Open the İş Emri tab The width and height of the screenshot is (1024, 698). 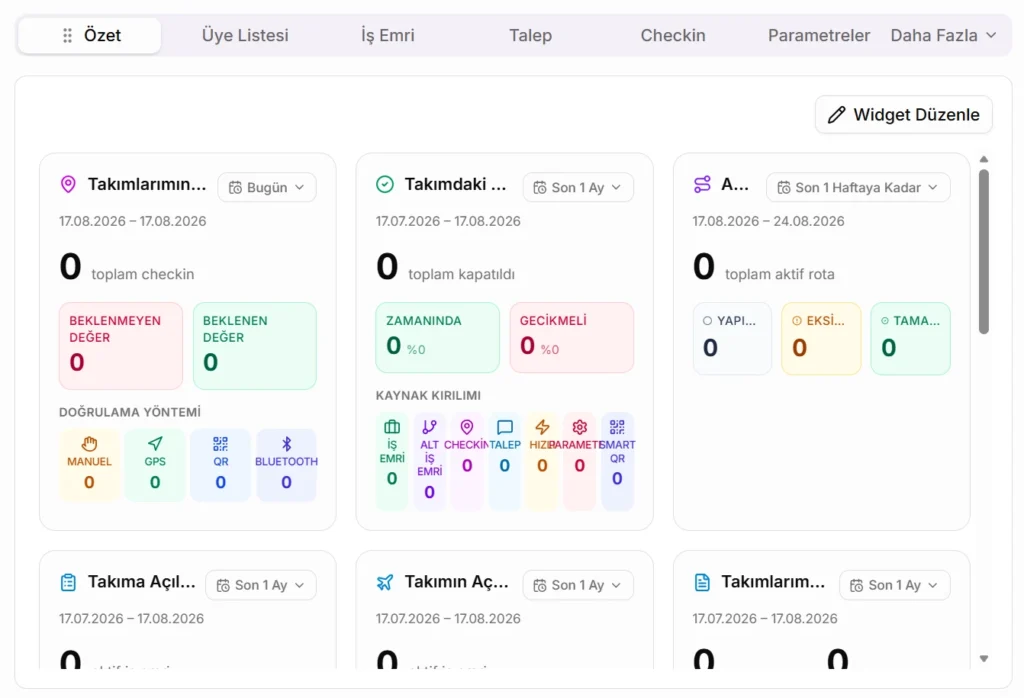point(387,35)
